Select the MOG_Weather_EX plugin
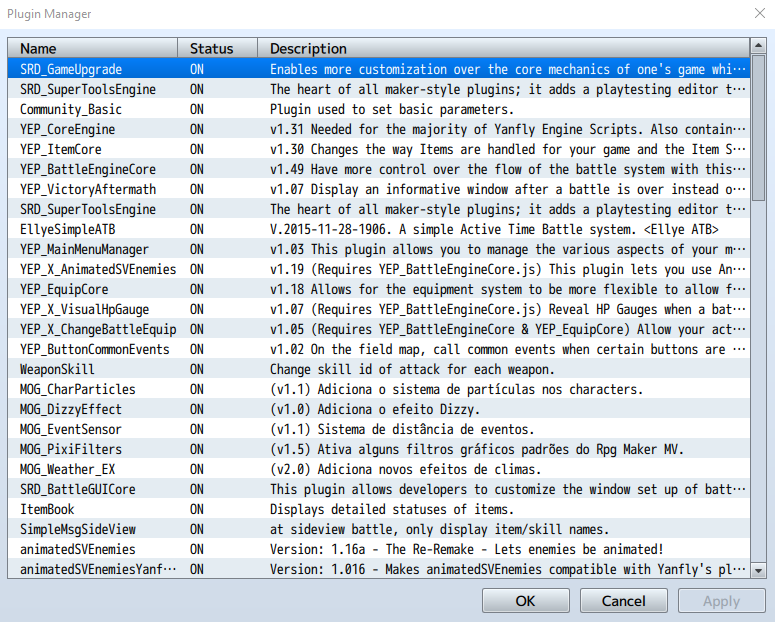Viewport: 775px width, 622px height. tap(379, 469)
